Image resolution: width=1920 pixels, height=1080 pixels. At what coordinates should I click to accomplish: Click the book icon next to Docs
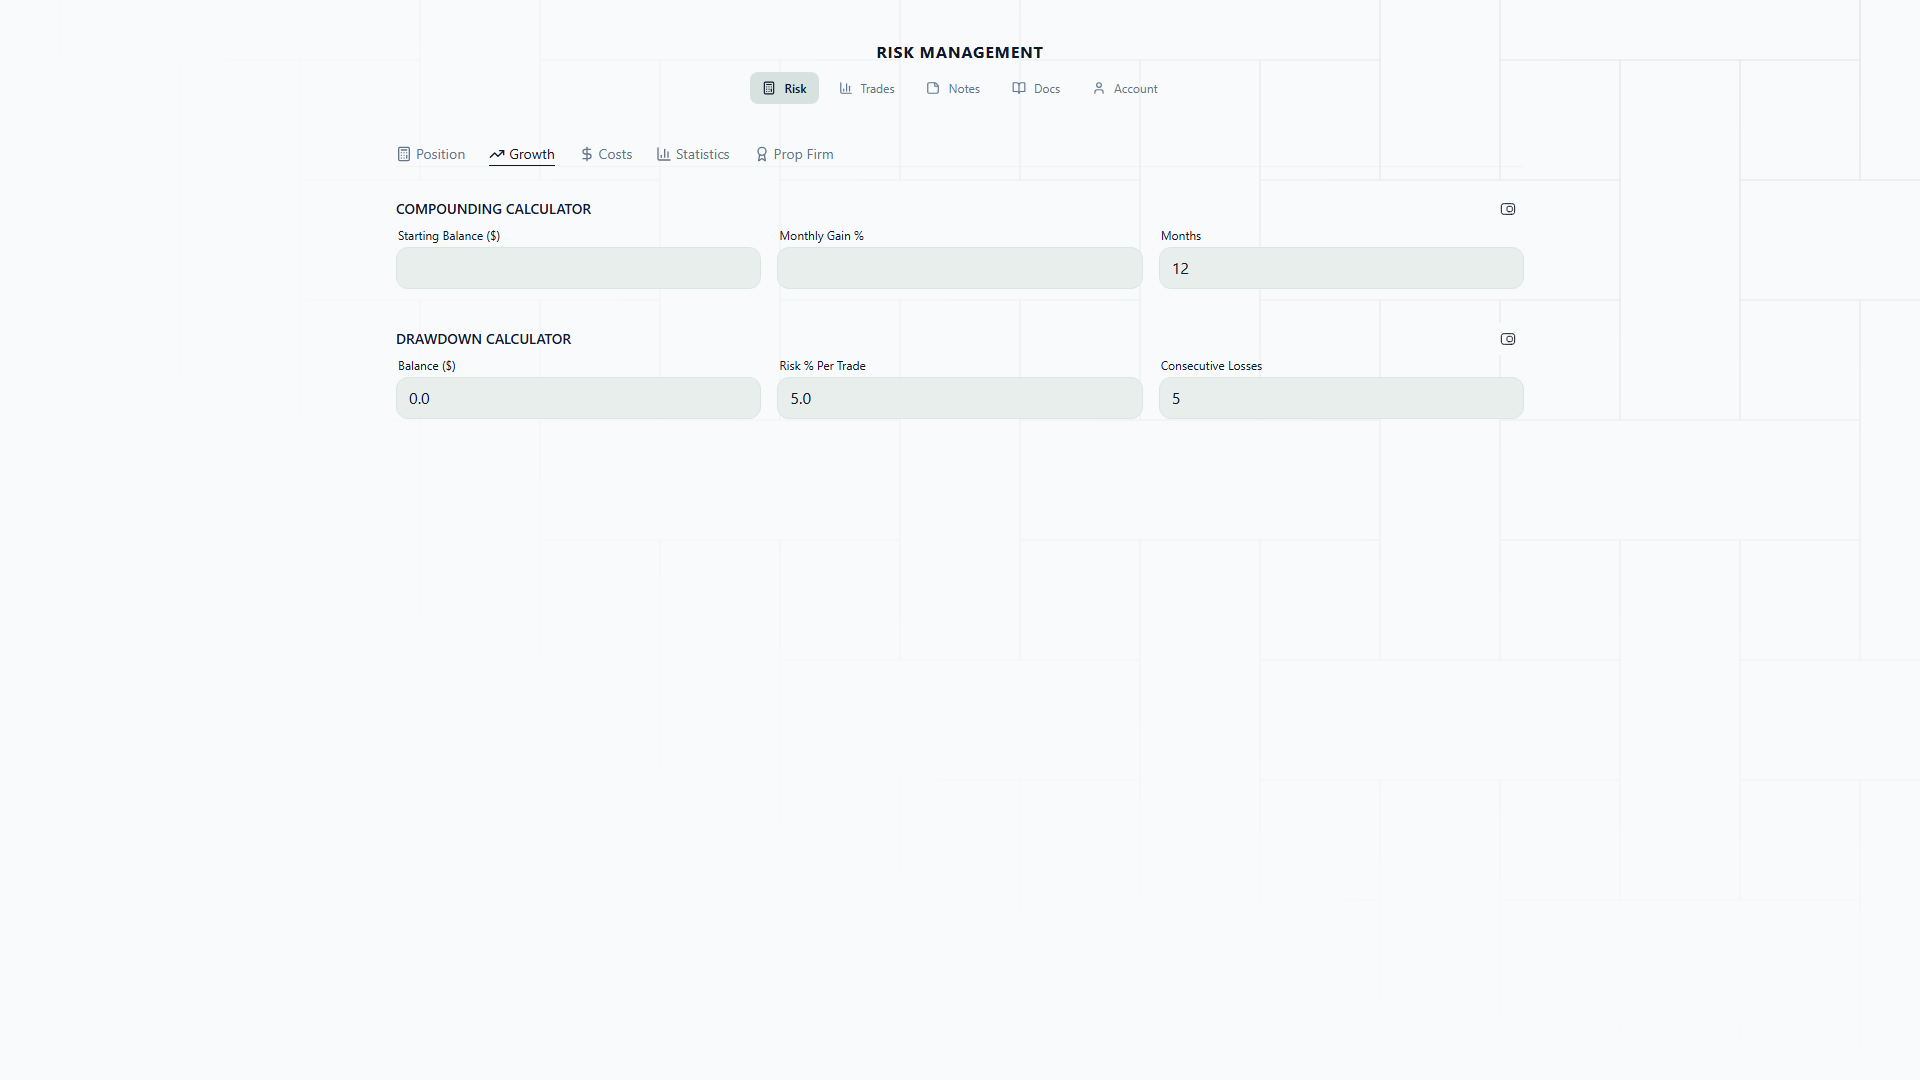pos(1019,89)
